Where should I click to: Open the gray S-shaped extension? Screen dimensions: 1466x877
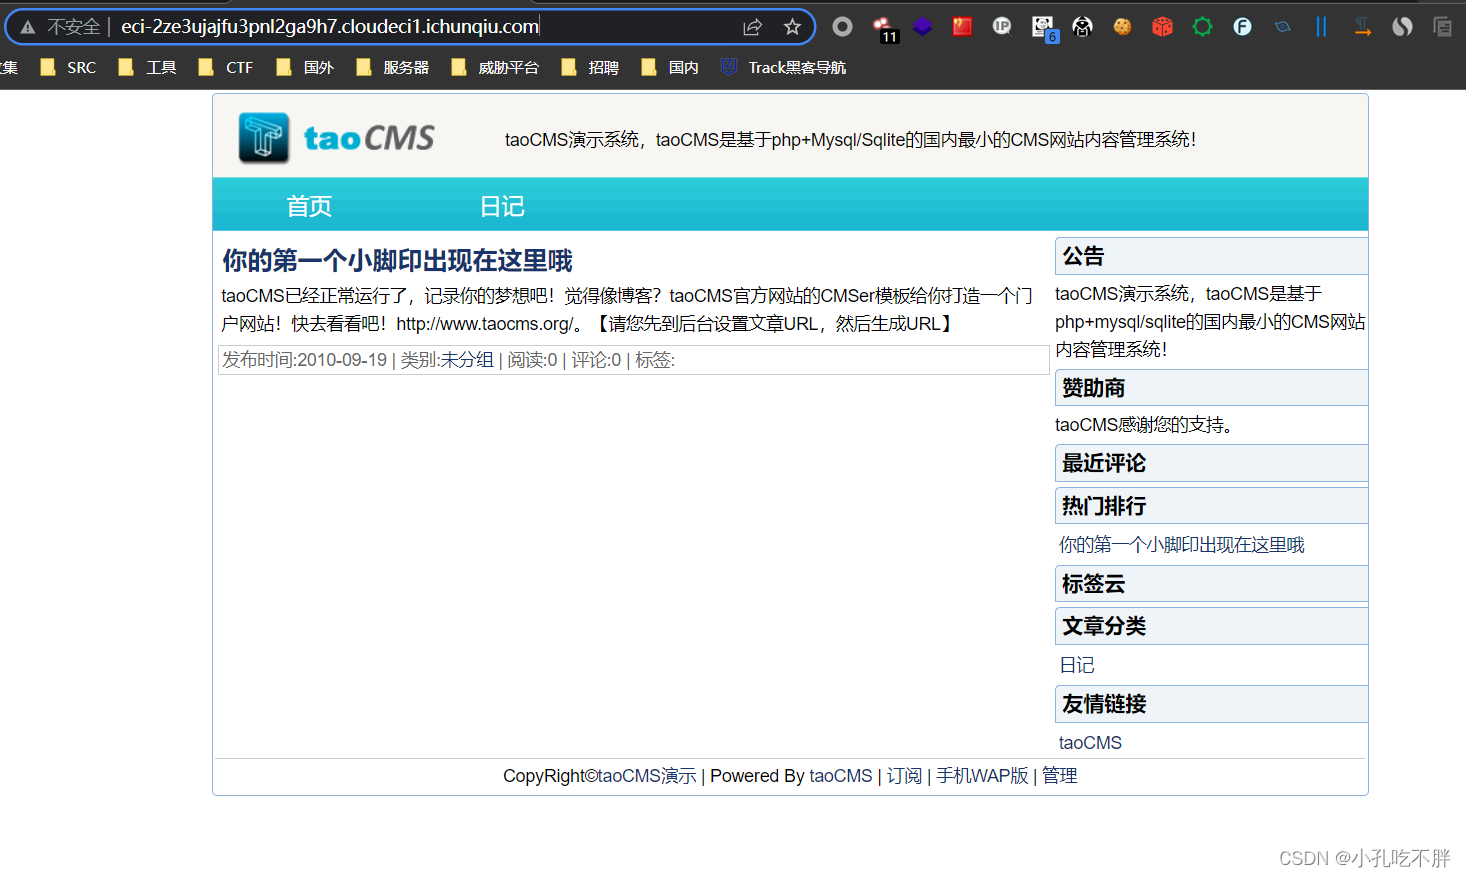coord(1402,27)
